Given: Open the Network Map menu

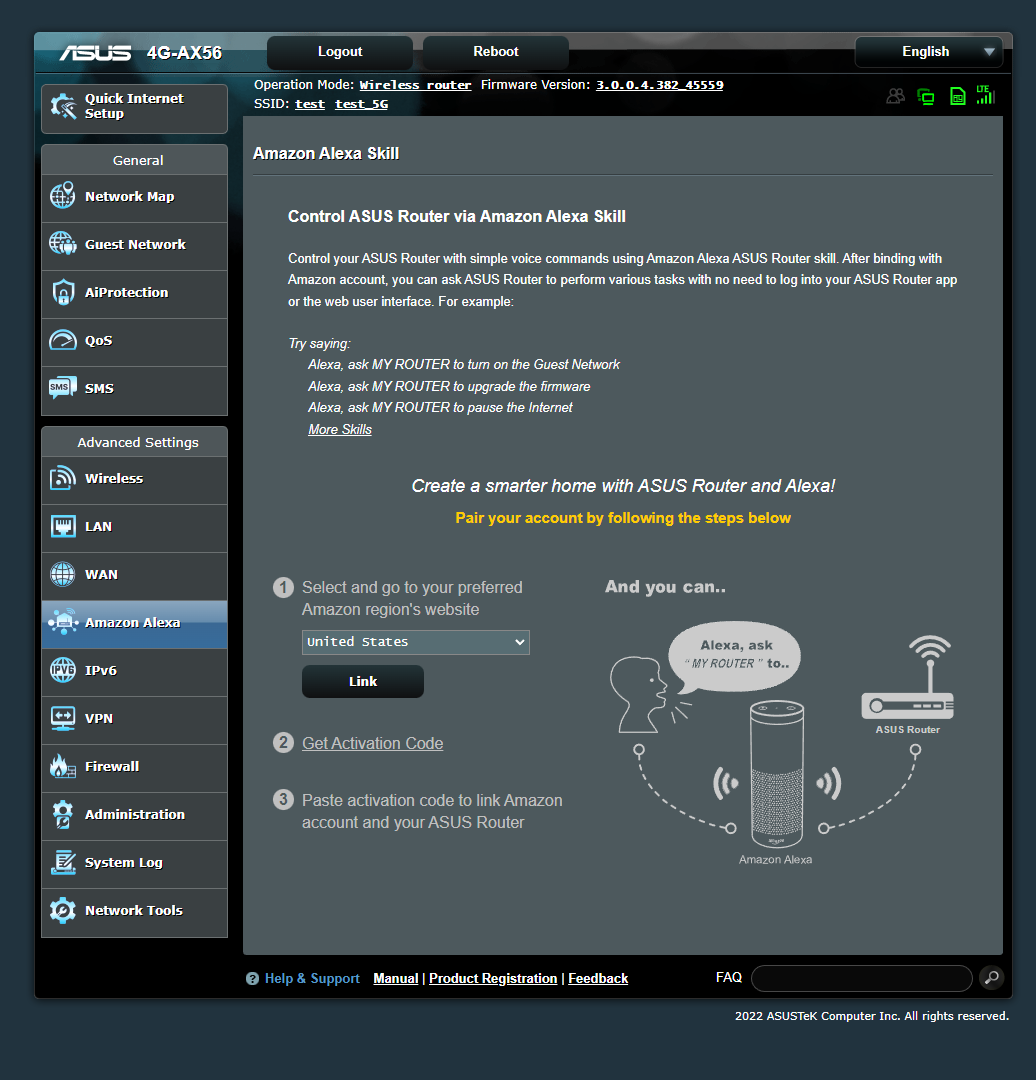Looking at the screenshot, I should [x=134, y=196].
